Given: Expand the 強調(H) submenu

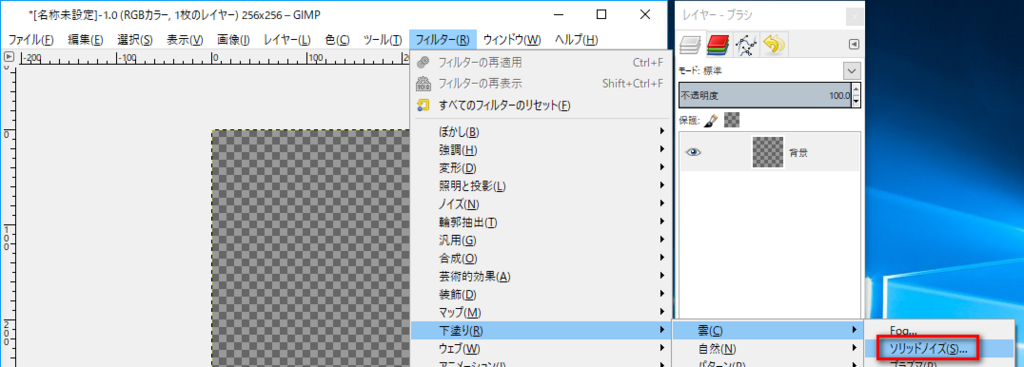Looking at the screenshot, I should point(541,150).
